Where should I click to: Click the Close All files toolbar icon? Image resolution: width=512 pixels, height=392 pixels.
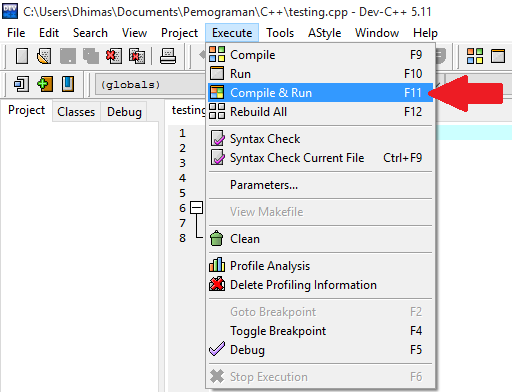pyautogui.click(x=137, y=56)
